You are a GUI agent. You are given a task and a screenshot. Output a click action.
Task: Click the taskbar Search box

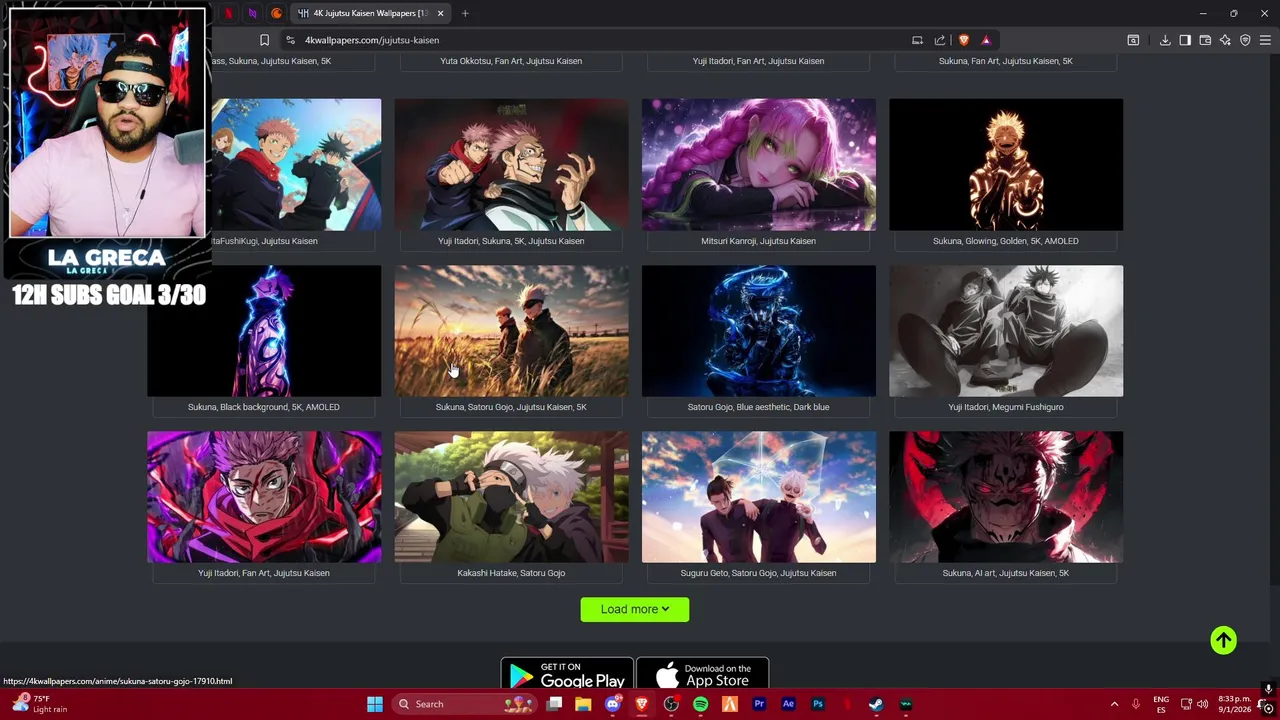463,704
